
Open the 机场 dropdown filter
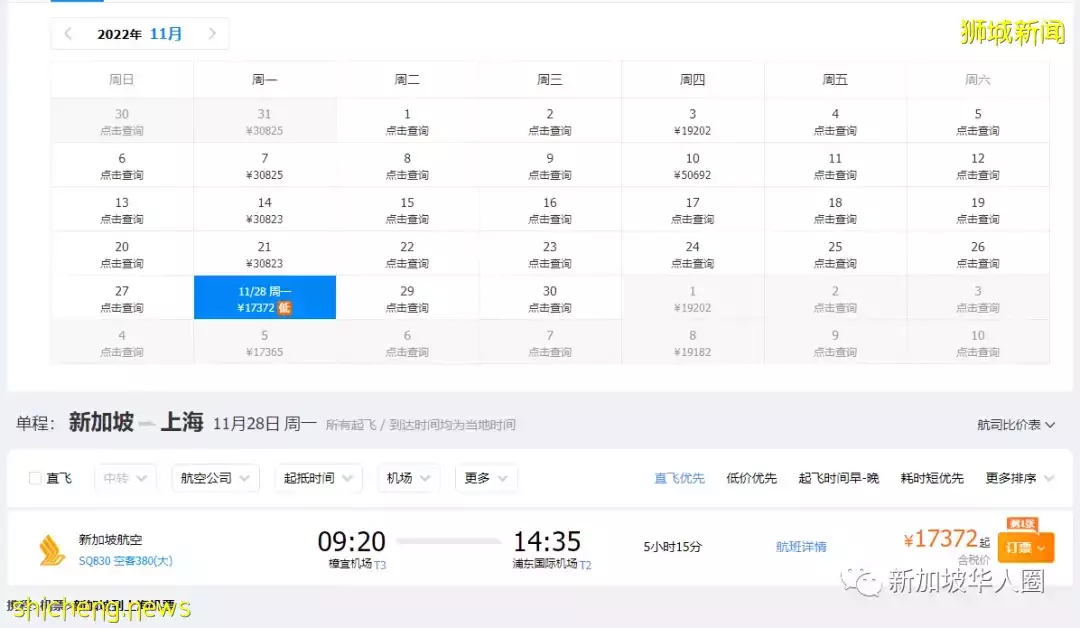tap(408, 478)
